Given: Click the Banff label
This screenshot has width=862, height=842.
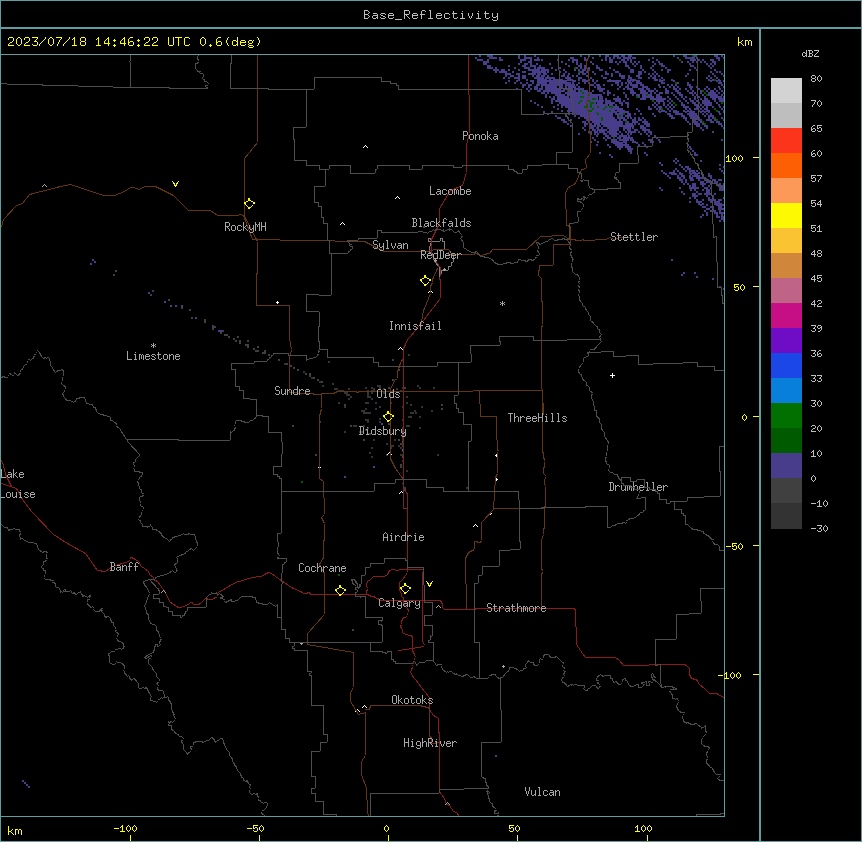Looking at the screenshot, I should [124, 567].
